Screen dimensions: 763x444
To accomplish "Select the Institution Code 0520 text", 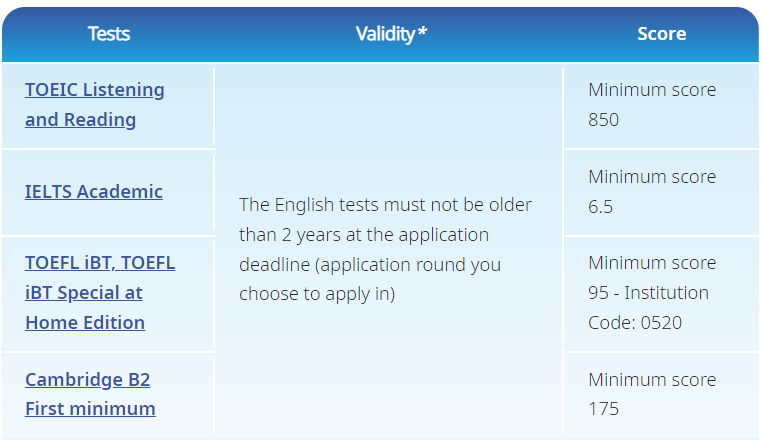I will click(x=648, y=308).
